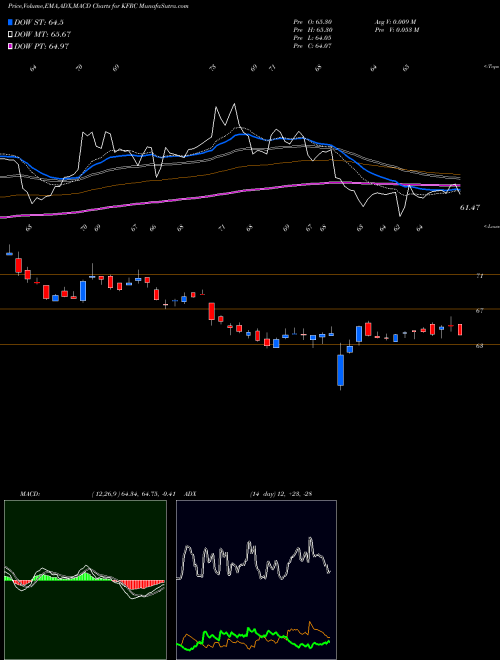This screenshot has height=660, width=500.
Task: Click the ADX (14 day) values text
Action: point(281,494)
